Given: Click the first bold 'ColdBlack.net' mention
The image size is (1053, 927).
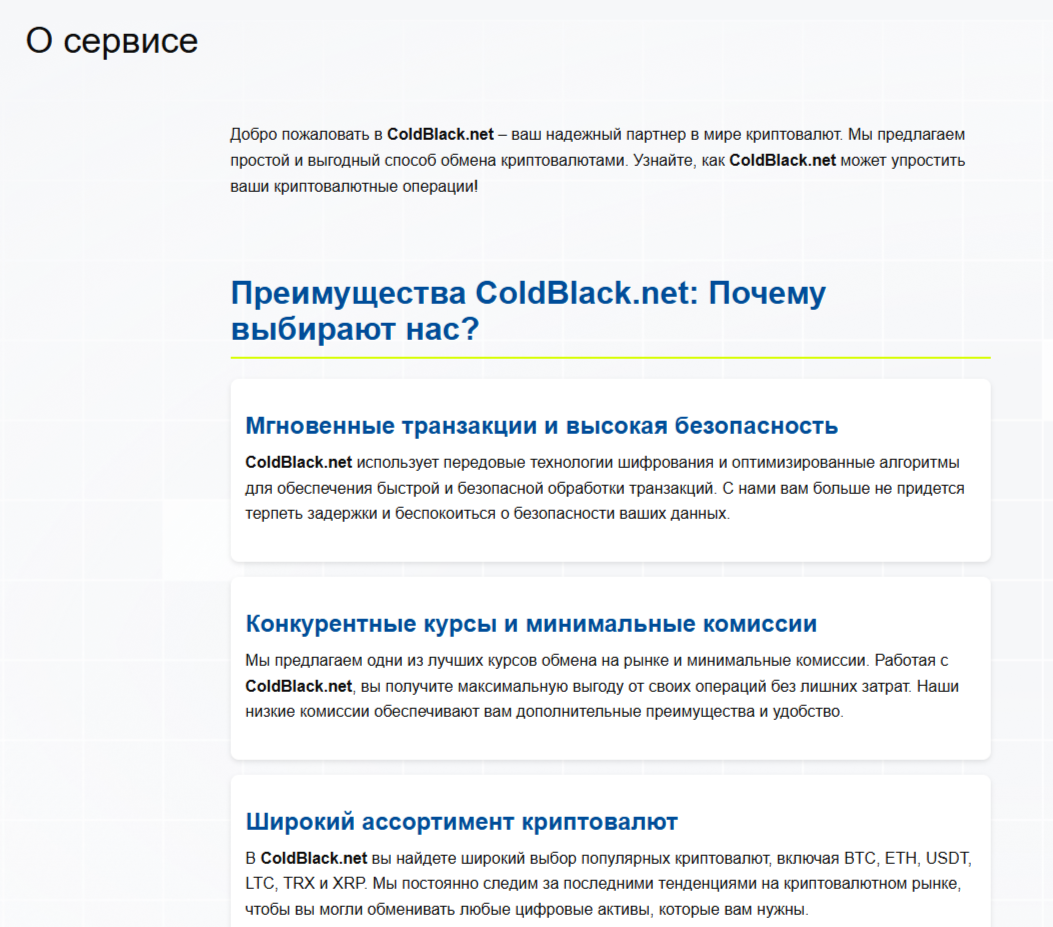Looking at the screenshot, I should pos(442,132).
